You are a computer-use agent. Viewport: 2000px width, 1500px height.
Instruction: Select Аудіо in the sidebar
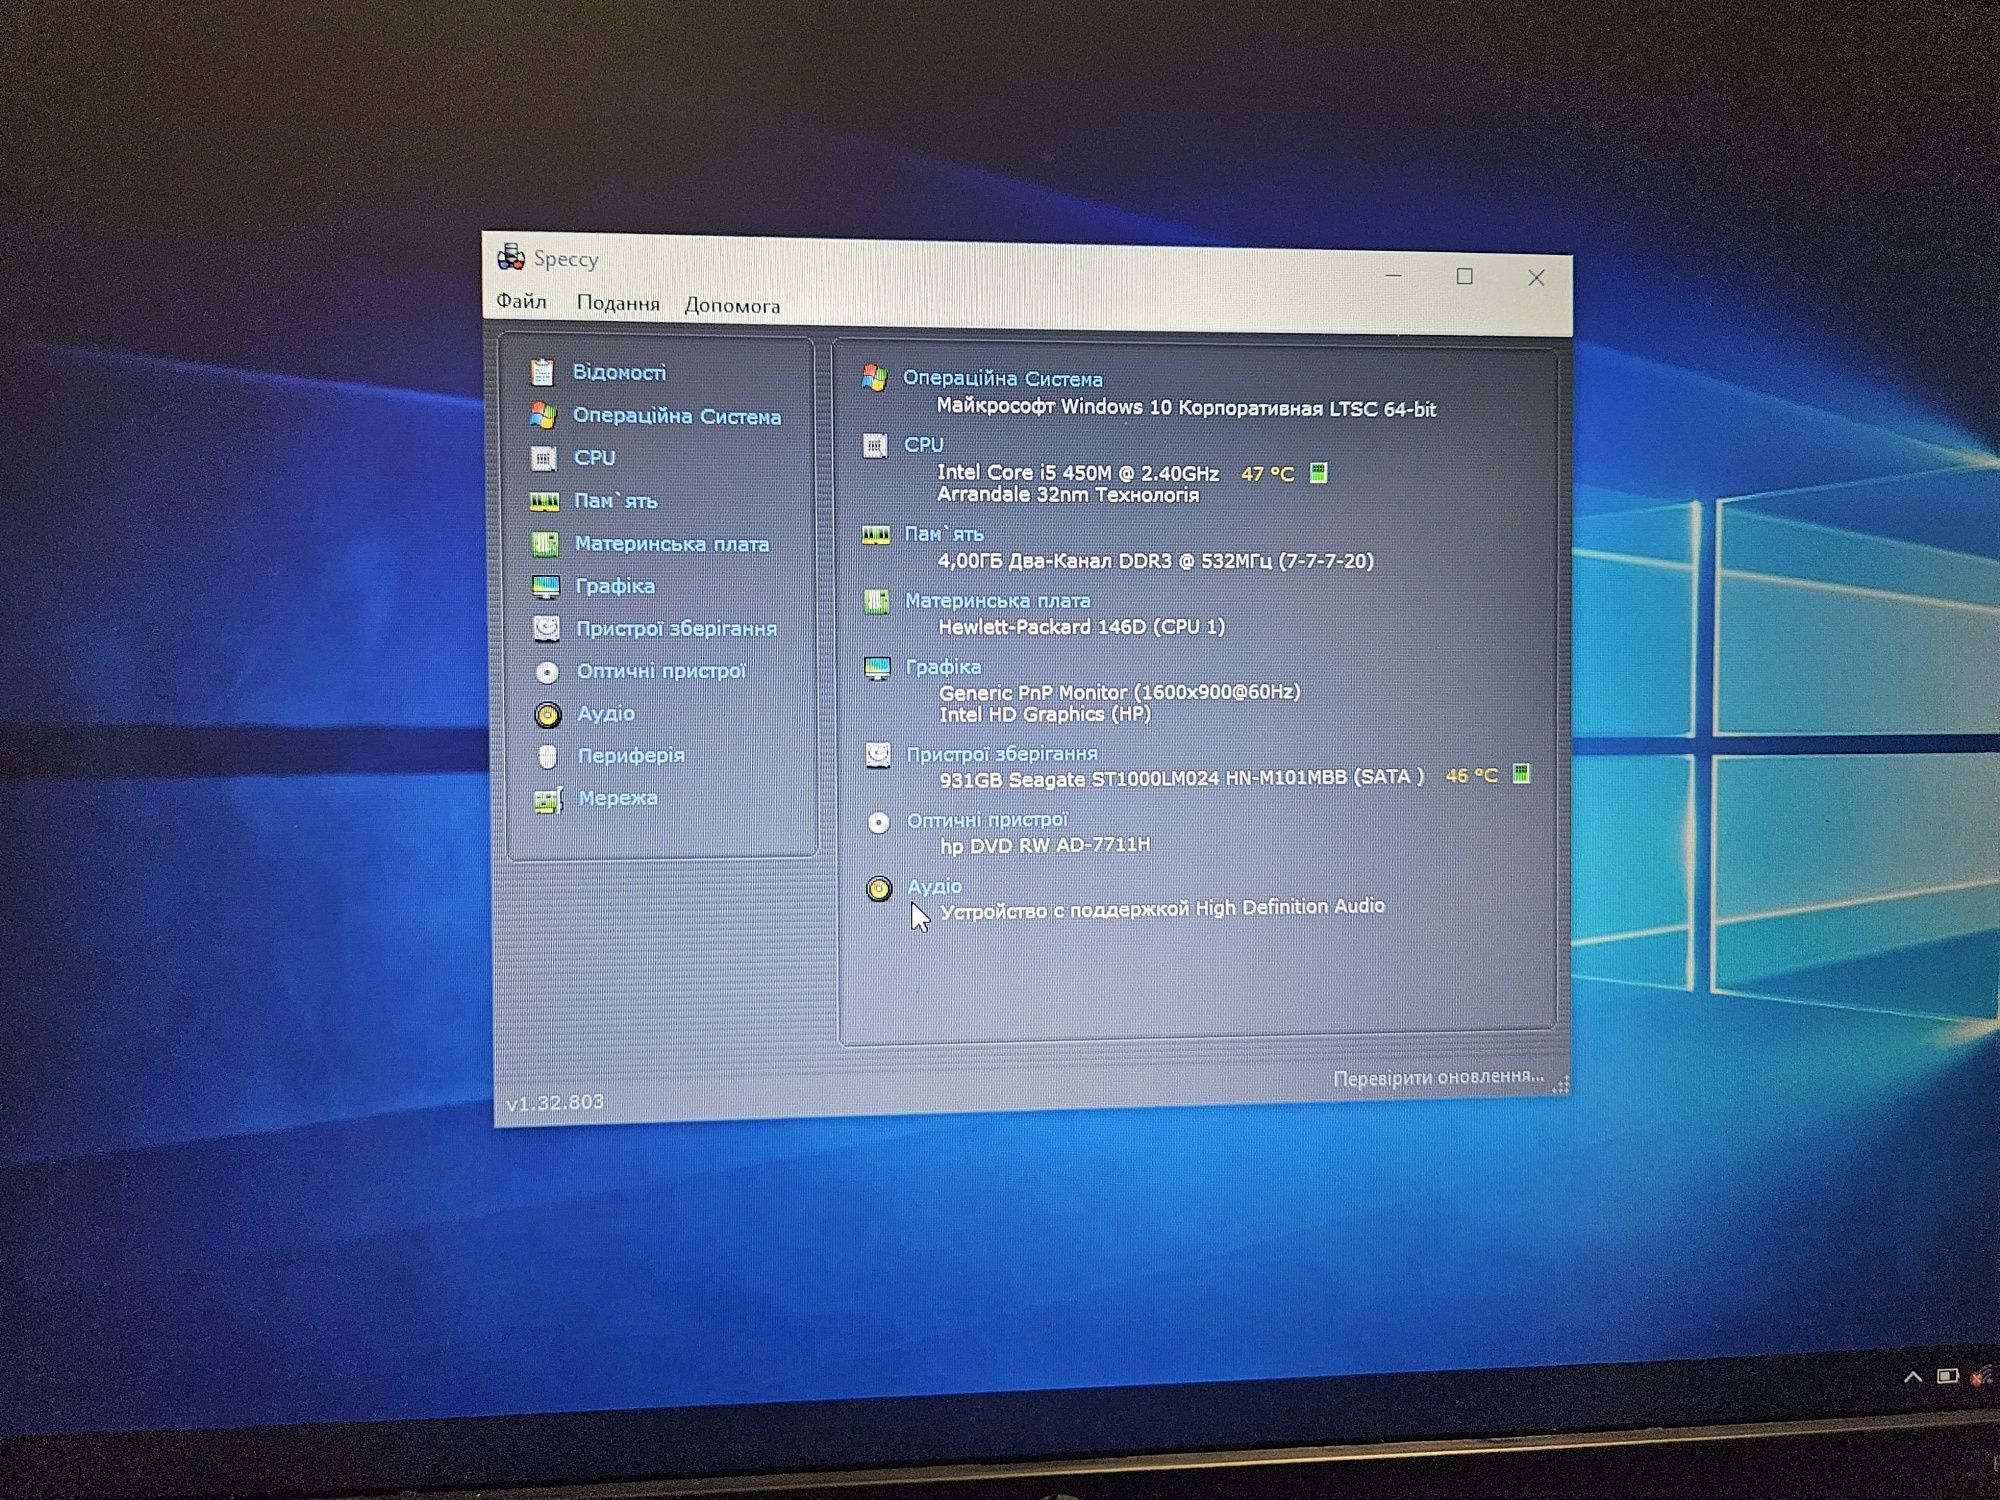[606, 713]
